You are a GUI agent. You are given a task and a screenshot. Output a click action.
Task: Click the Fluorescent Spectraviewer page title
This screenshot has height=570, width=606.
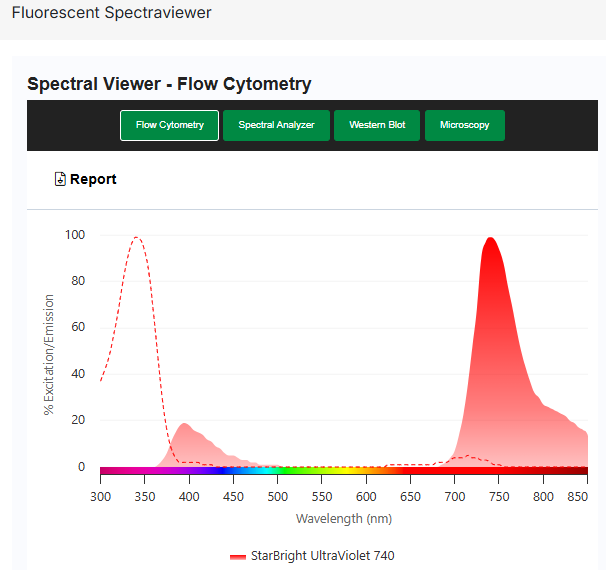pyautogui.click(x=111, y=14)
